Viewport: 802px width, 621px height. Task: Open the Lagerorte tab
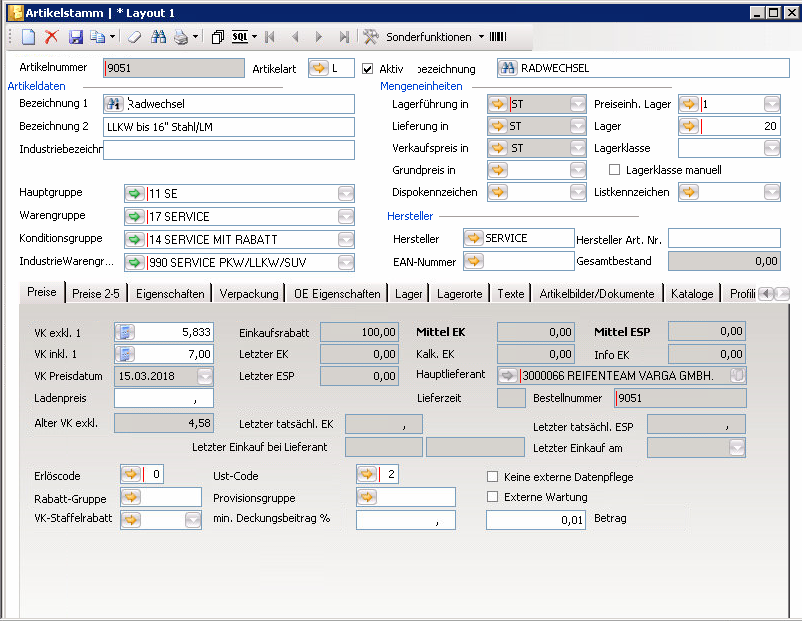(461, 294)
